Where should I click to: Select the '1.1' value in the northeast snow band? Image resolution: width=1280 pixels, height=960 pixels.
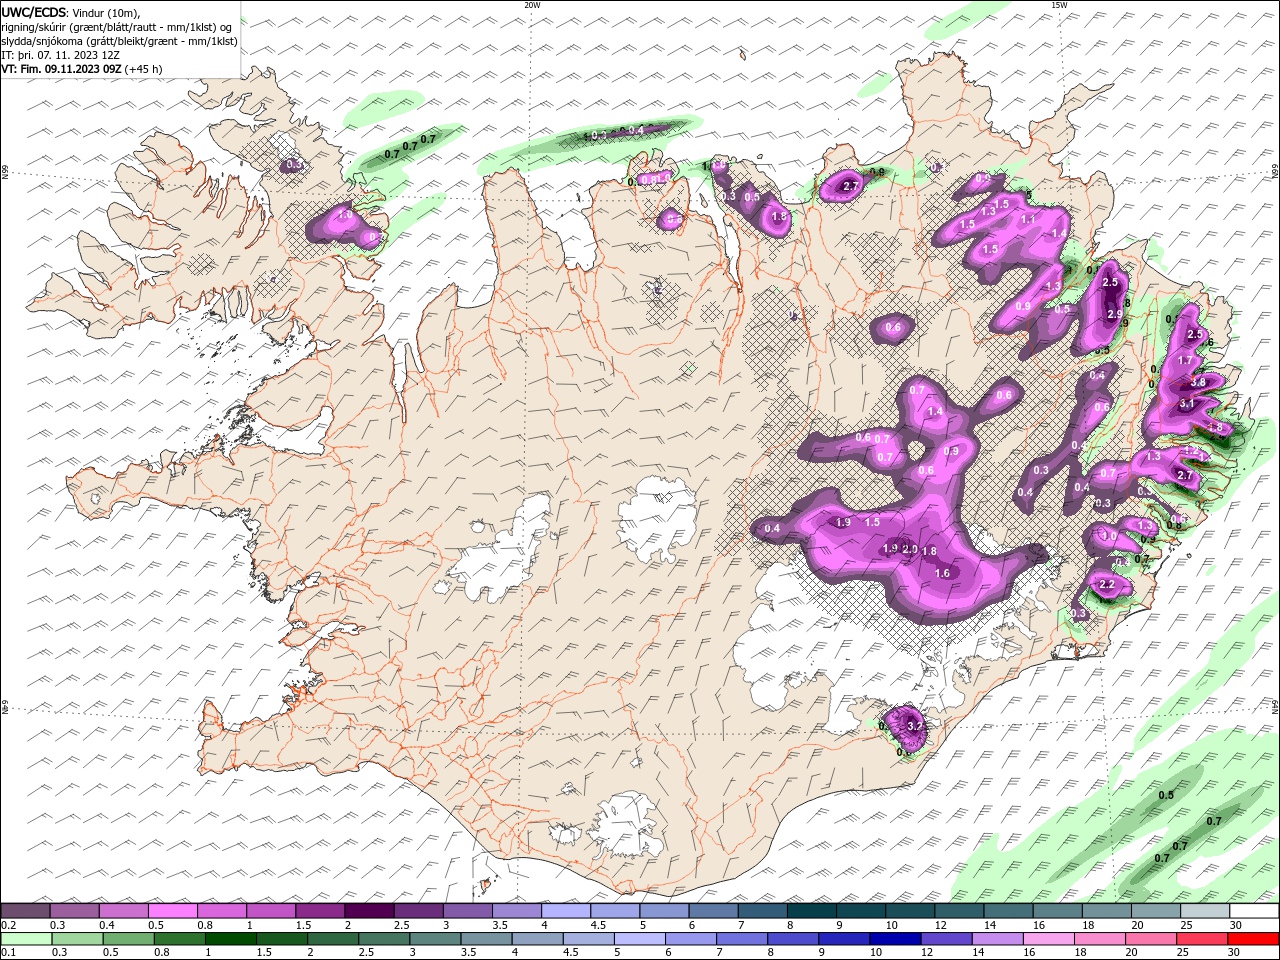[x=1028, y=219]
